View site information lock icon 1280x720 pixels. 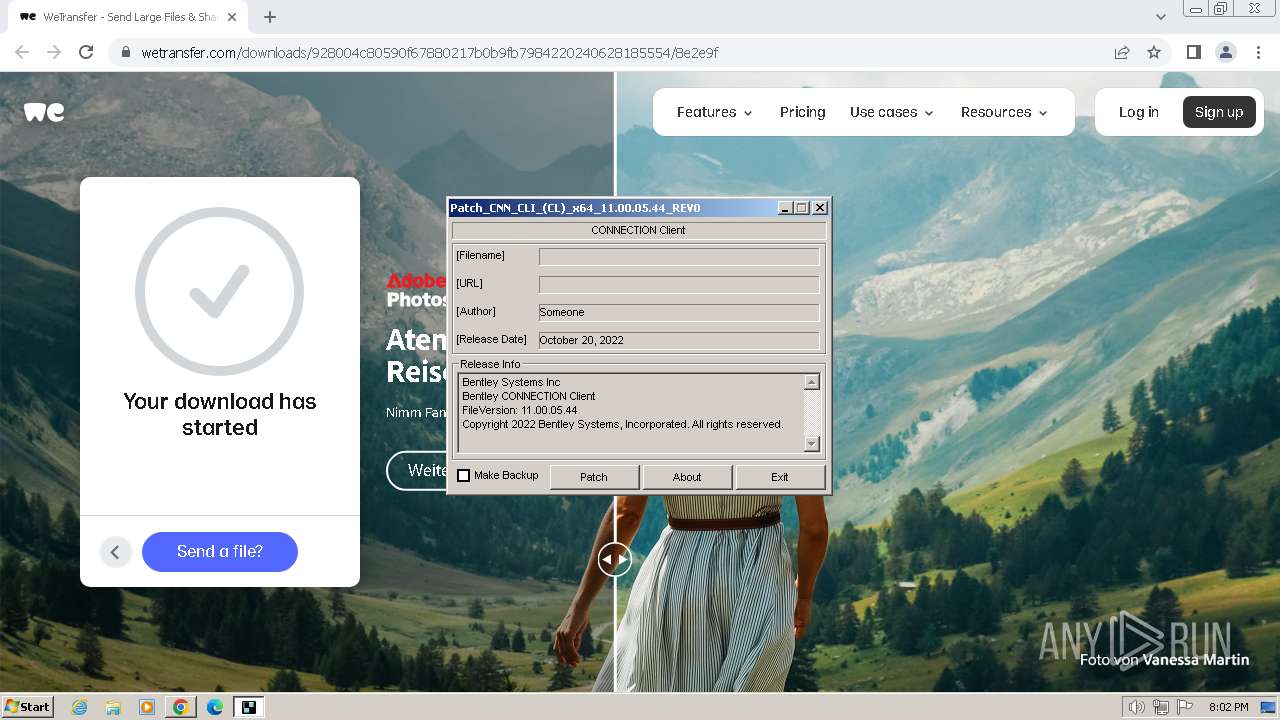coord(125,52)
